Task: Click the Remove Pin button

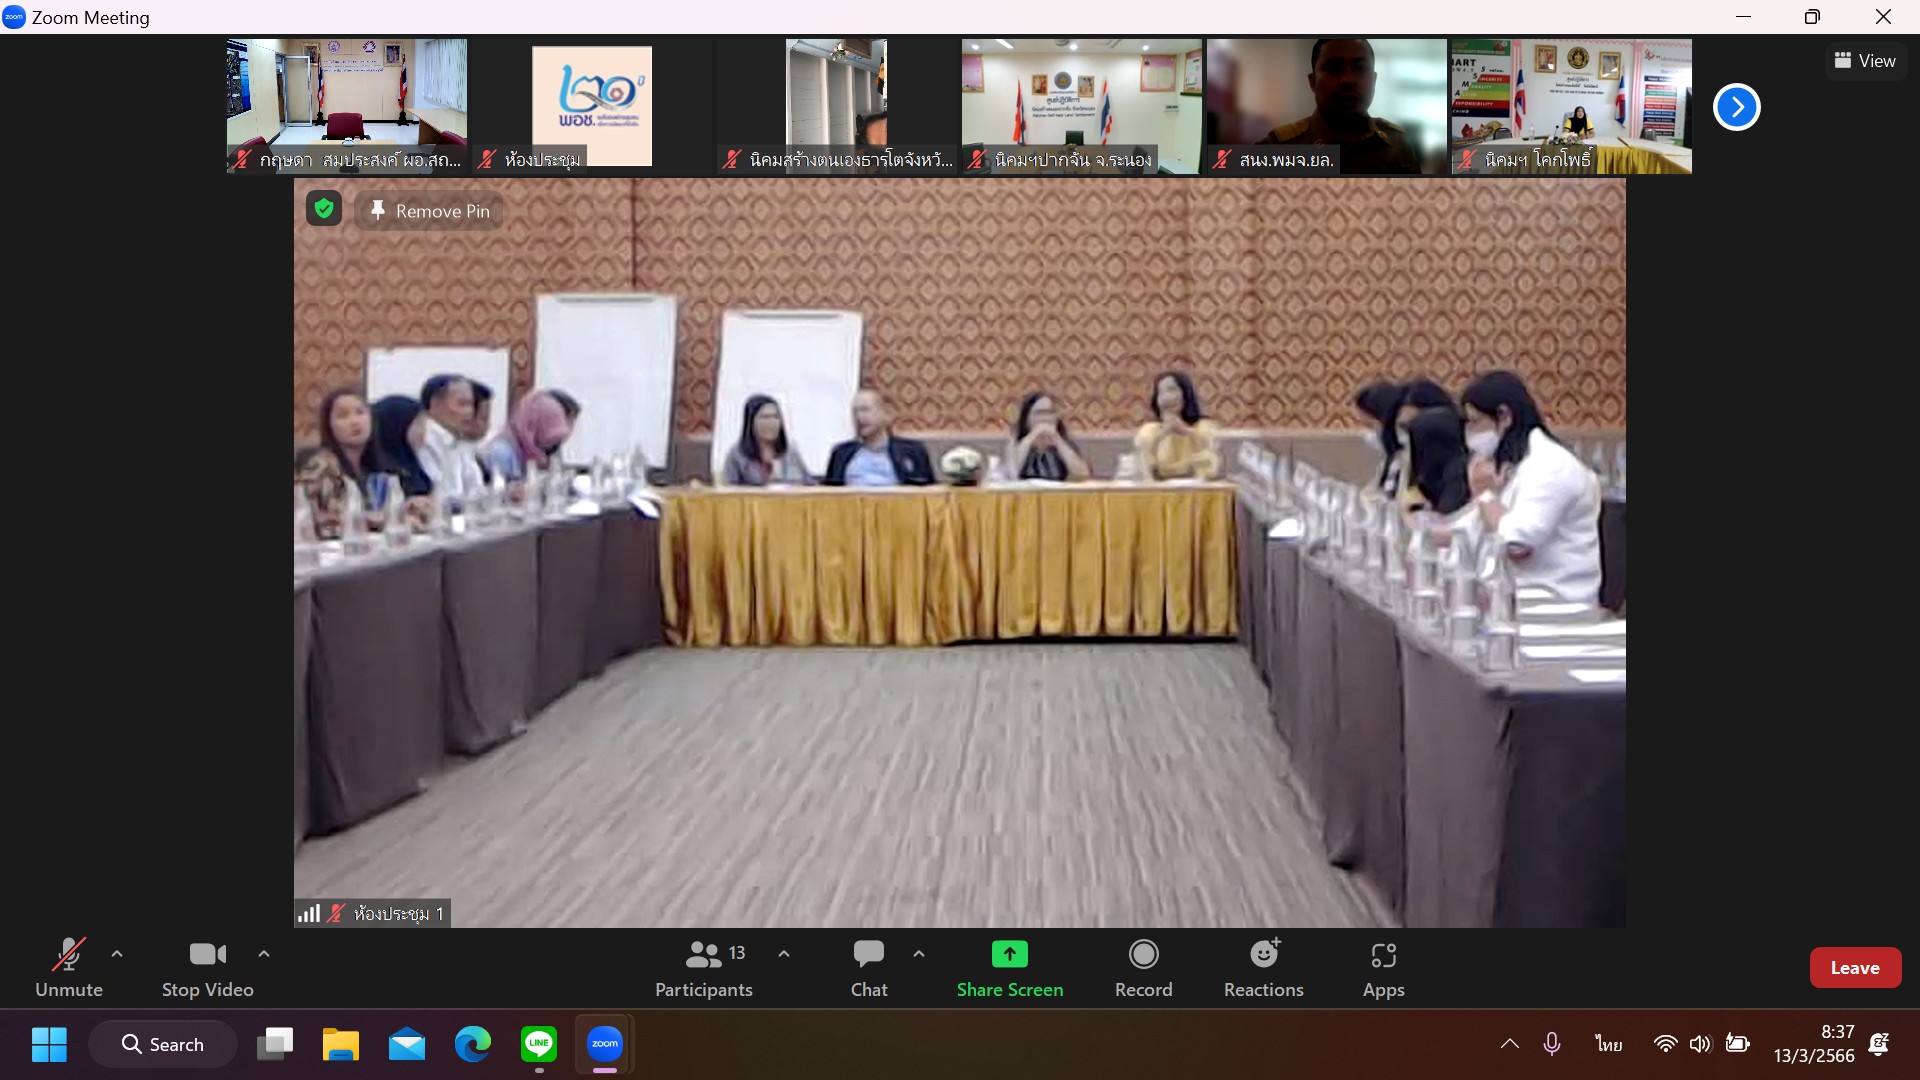Action: click(430, 211)
